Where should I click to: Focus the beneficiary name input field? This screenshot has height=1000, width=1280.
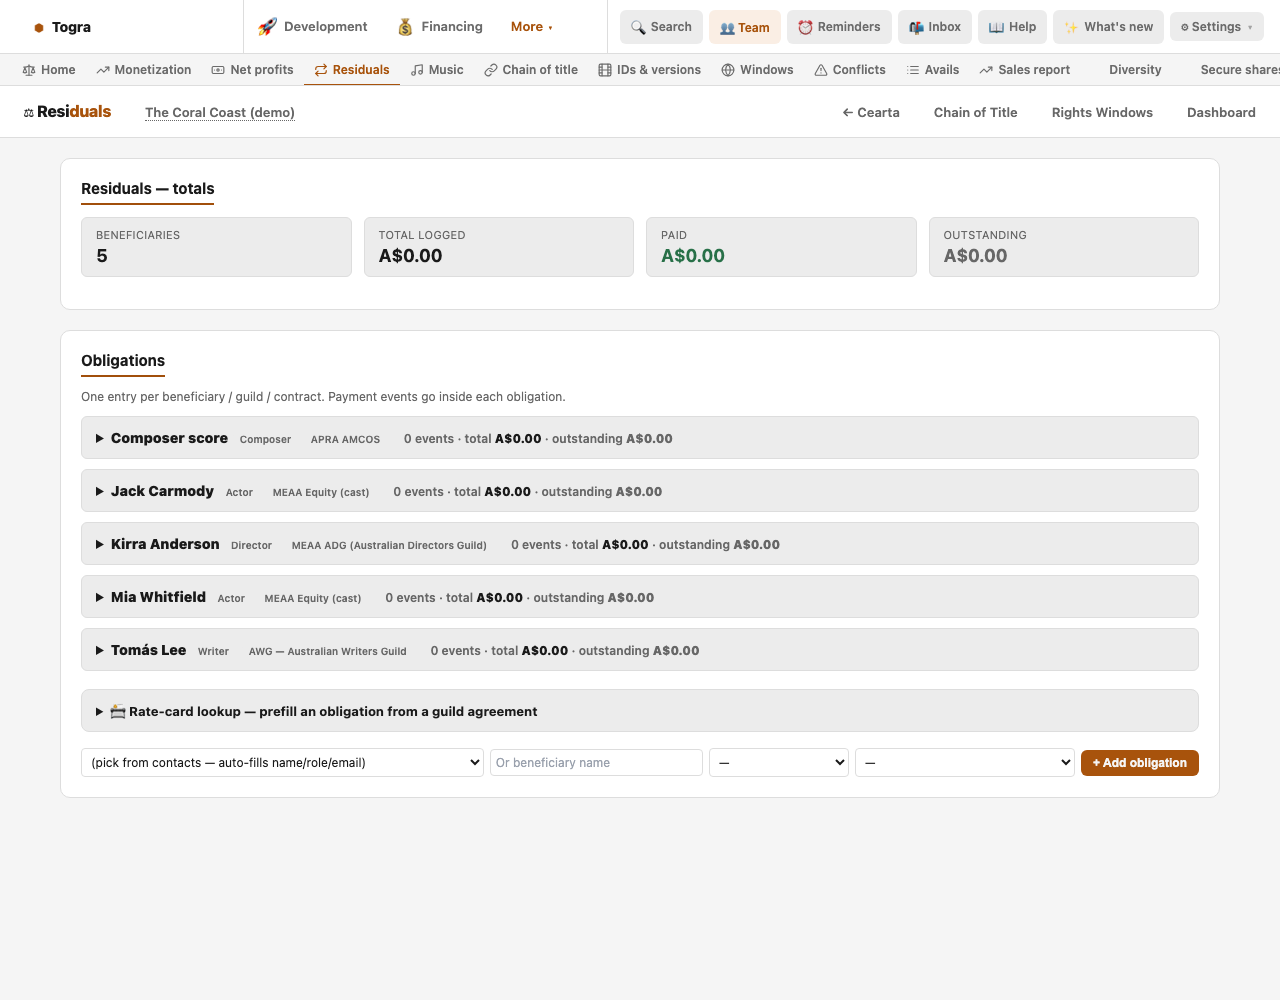pos(596,763)
